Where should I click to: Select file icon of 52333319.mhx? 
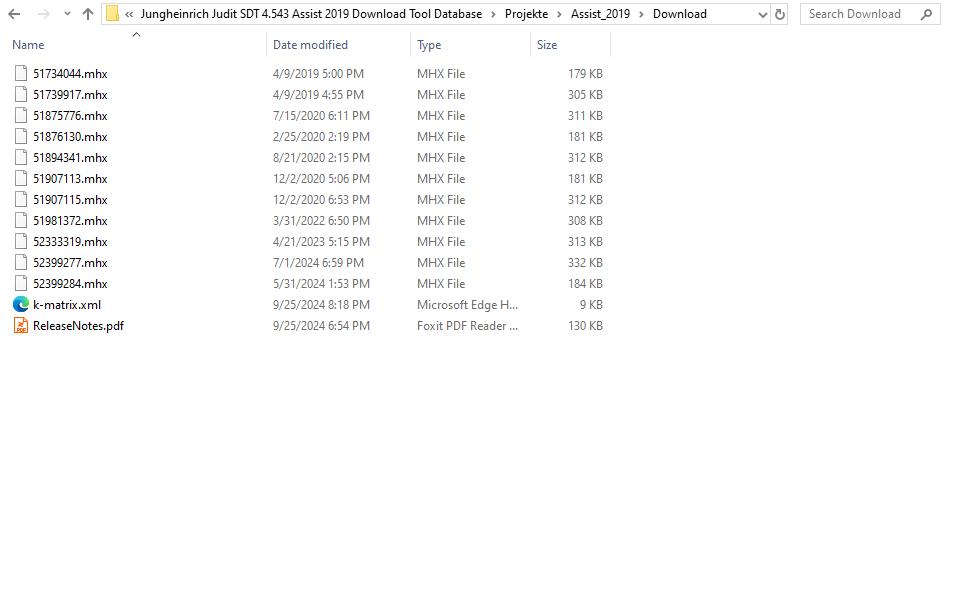21,241
